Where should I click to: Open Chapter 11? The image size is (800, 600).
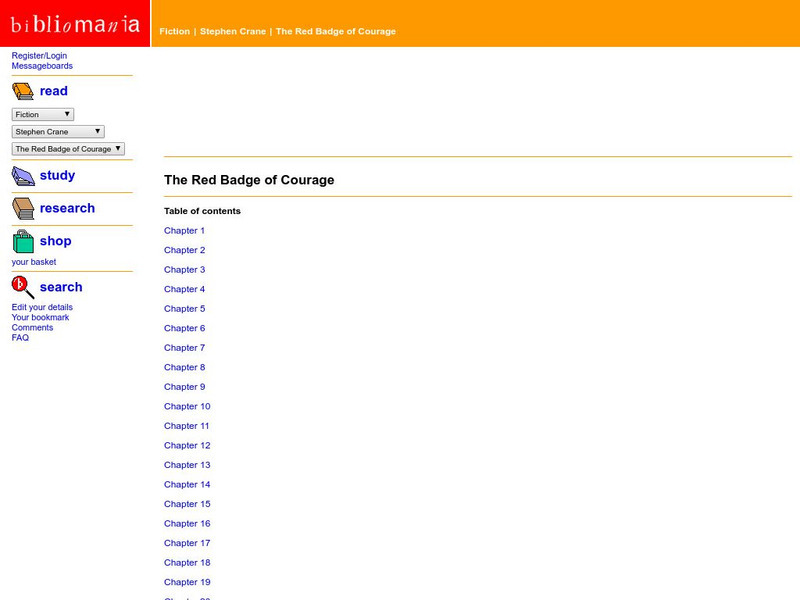186,426
